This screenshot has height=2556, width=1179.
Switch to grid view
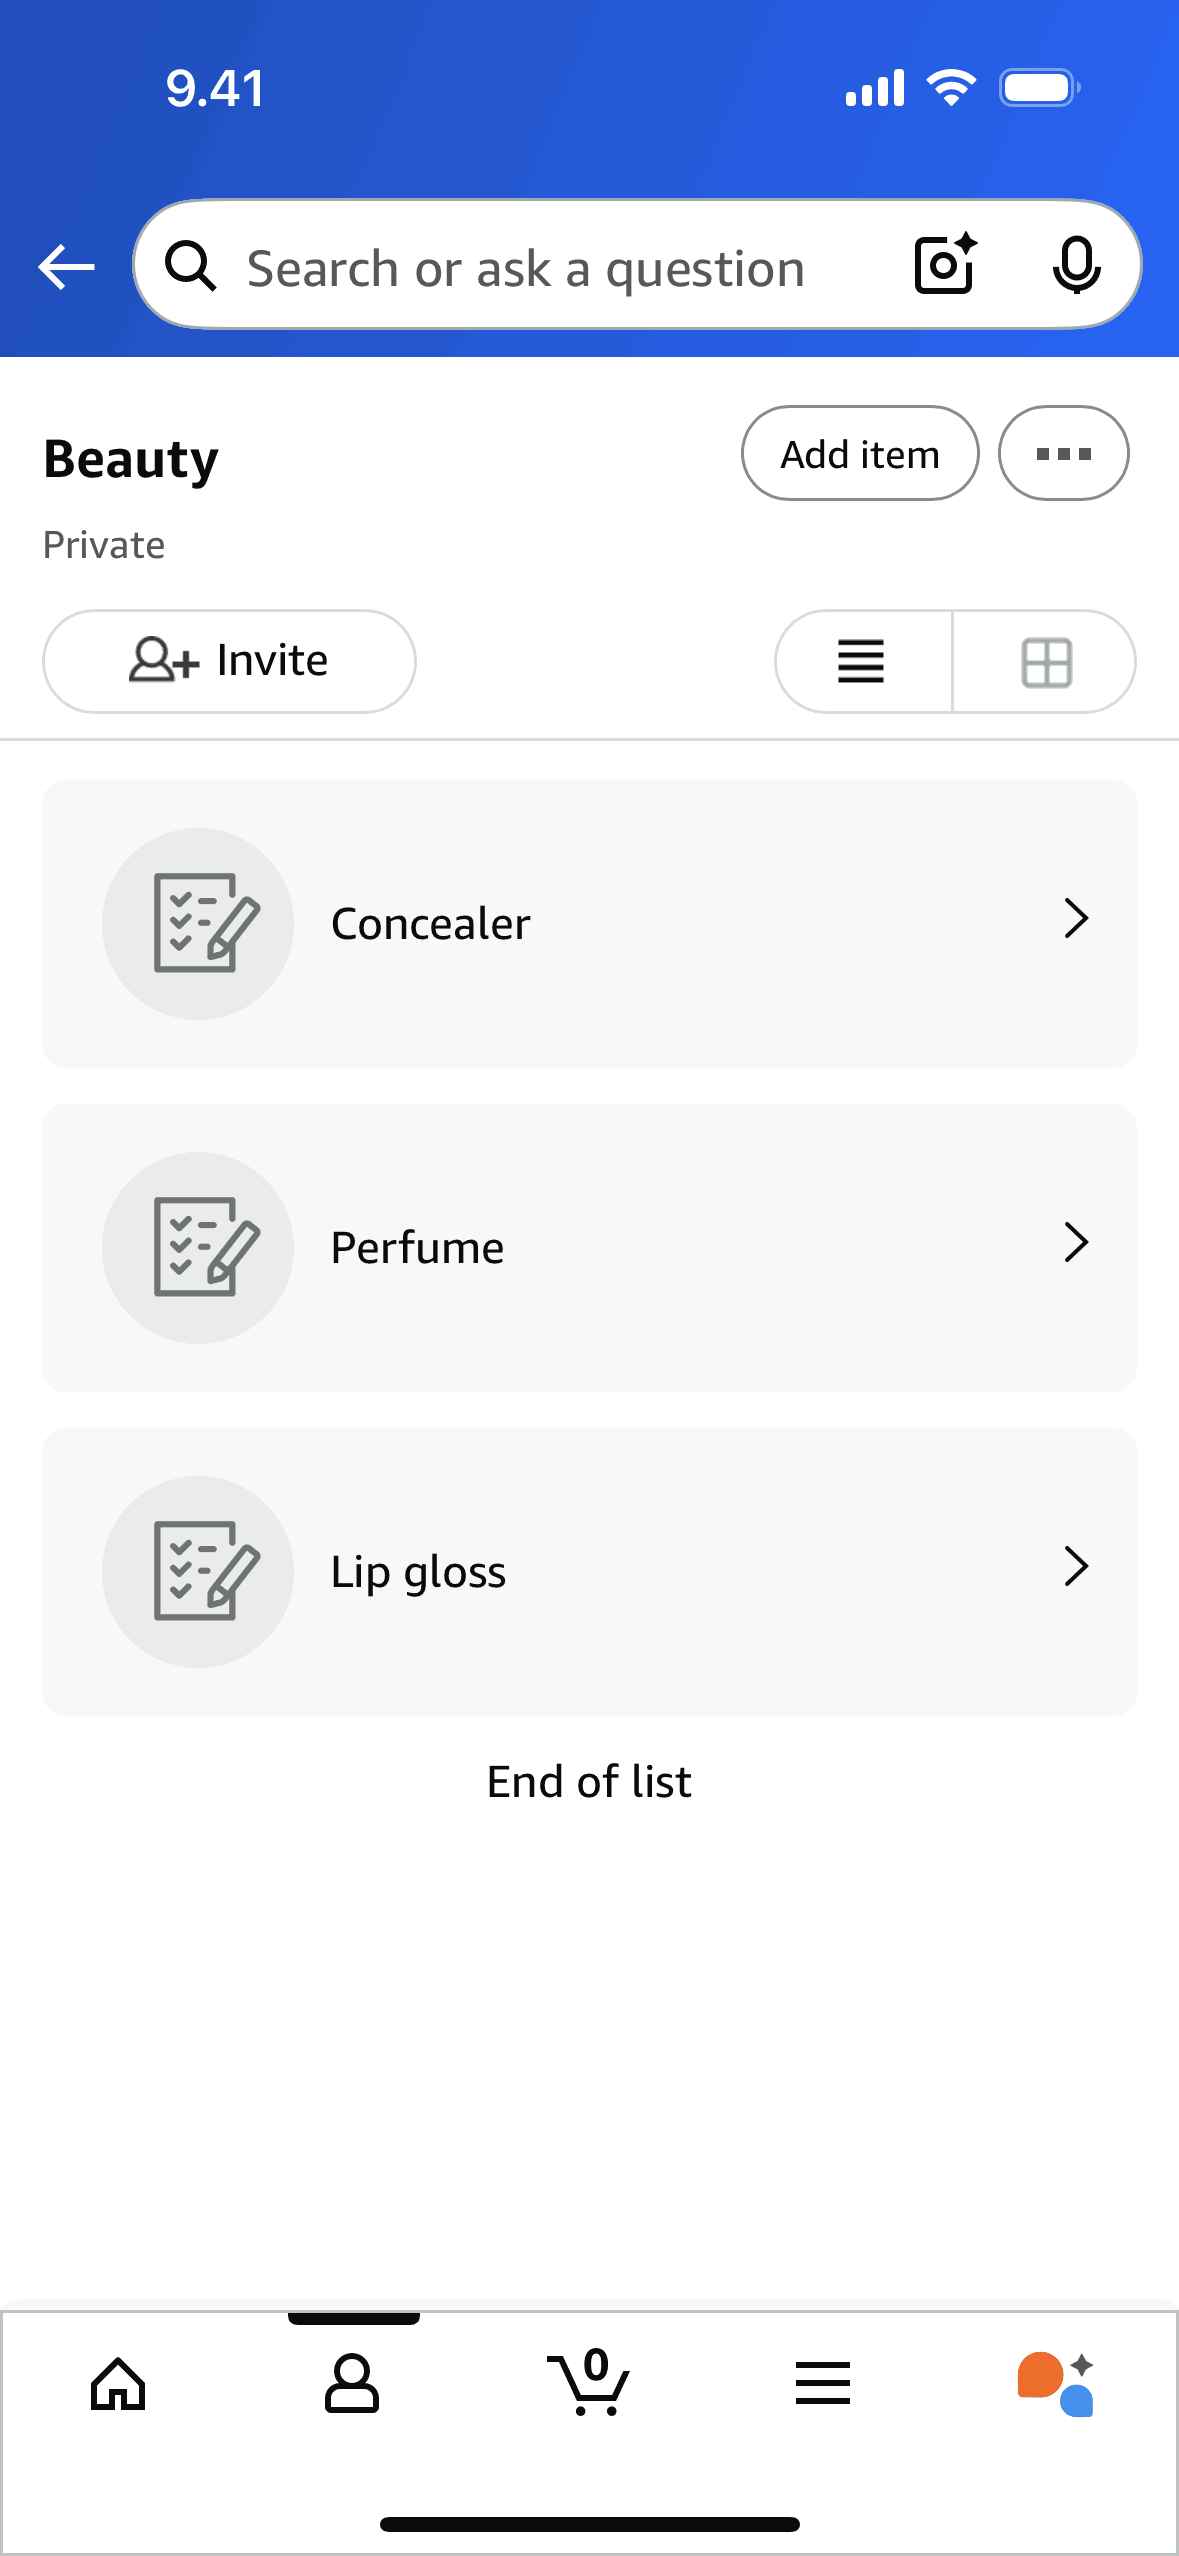click(x=1045, y=661)
